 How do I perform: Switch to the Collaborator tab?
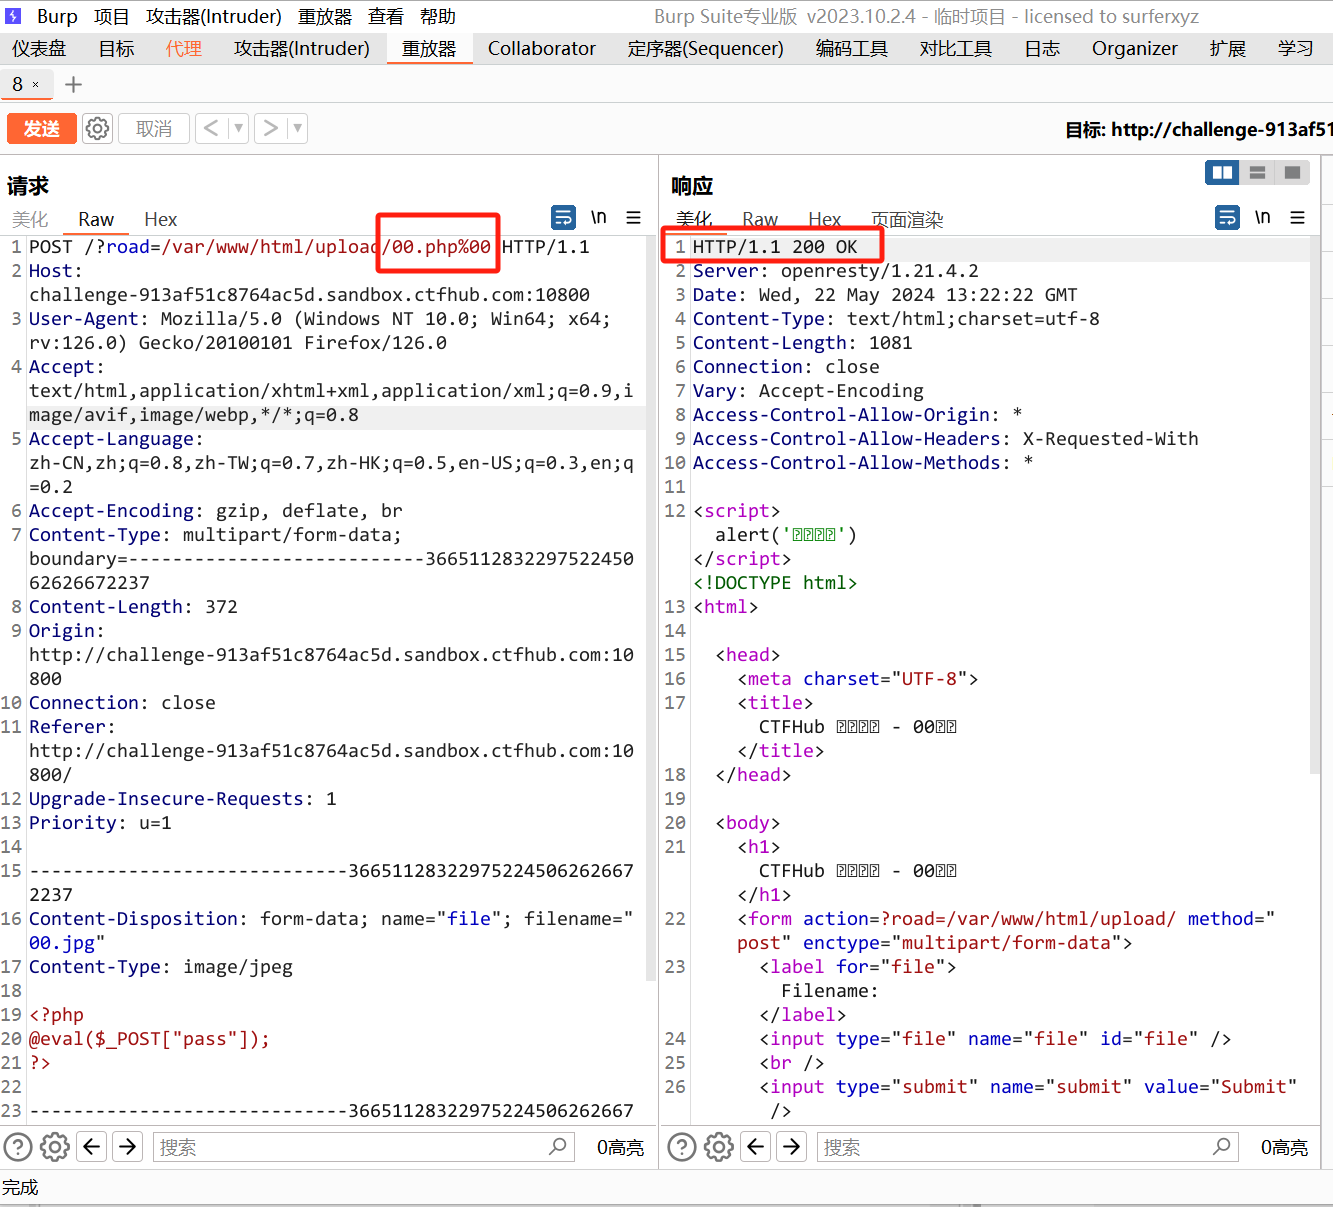542,49
